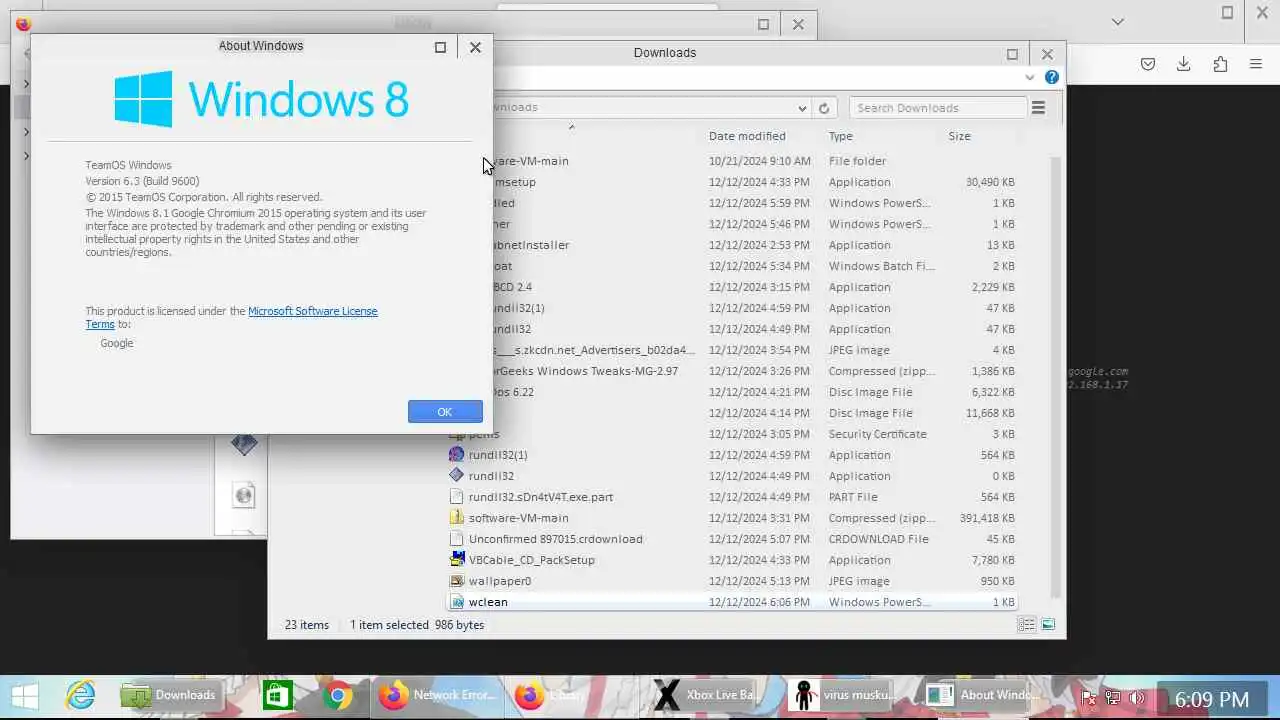
Task: Open the volume speaker tray icon
Action: 1136,697
